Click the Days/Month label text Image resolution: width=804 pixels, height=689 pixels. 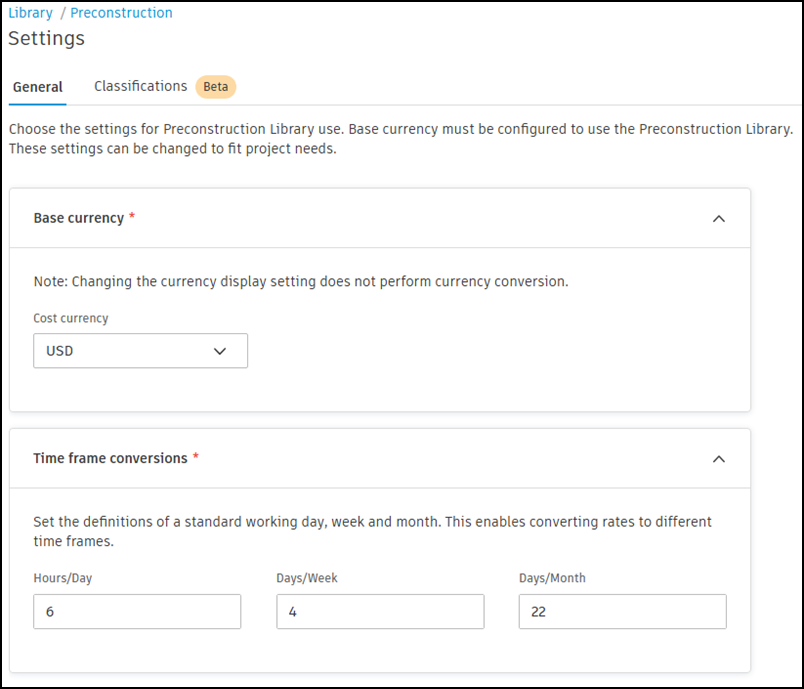point(552,578)
